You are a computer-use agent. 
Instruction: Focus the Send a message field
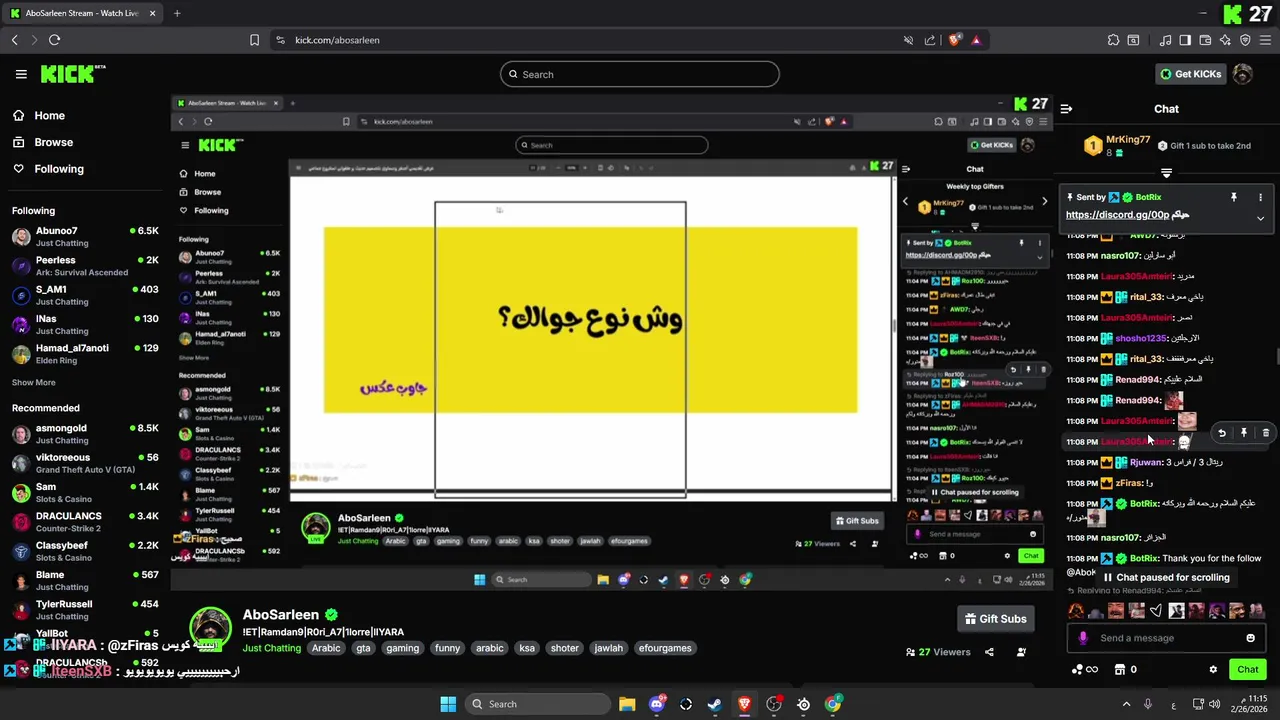coord(1167,638)
